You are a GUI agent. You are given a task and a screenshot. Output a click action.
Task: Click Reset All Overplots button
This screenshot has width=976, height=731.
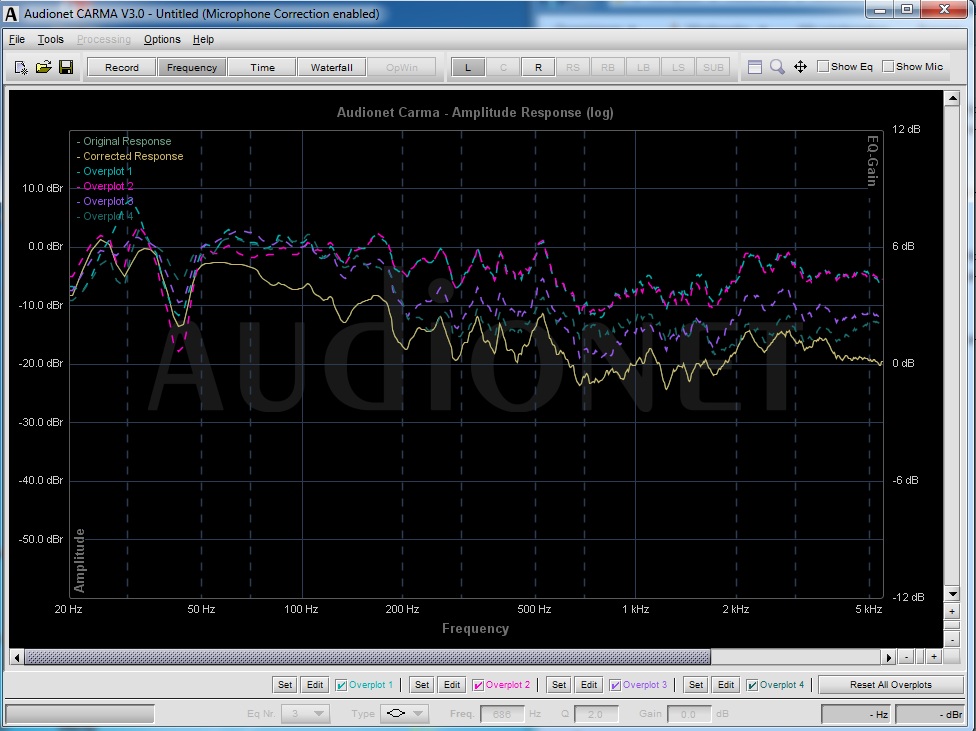[890, 685]
